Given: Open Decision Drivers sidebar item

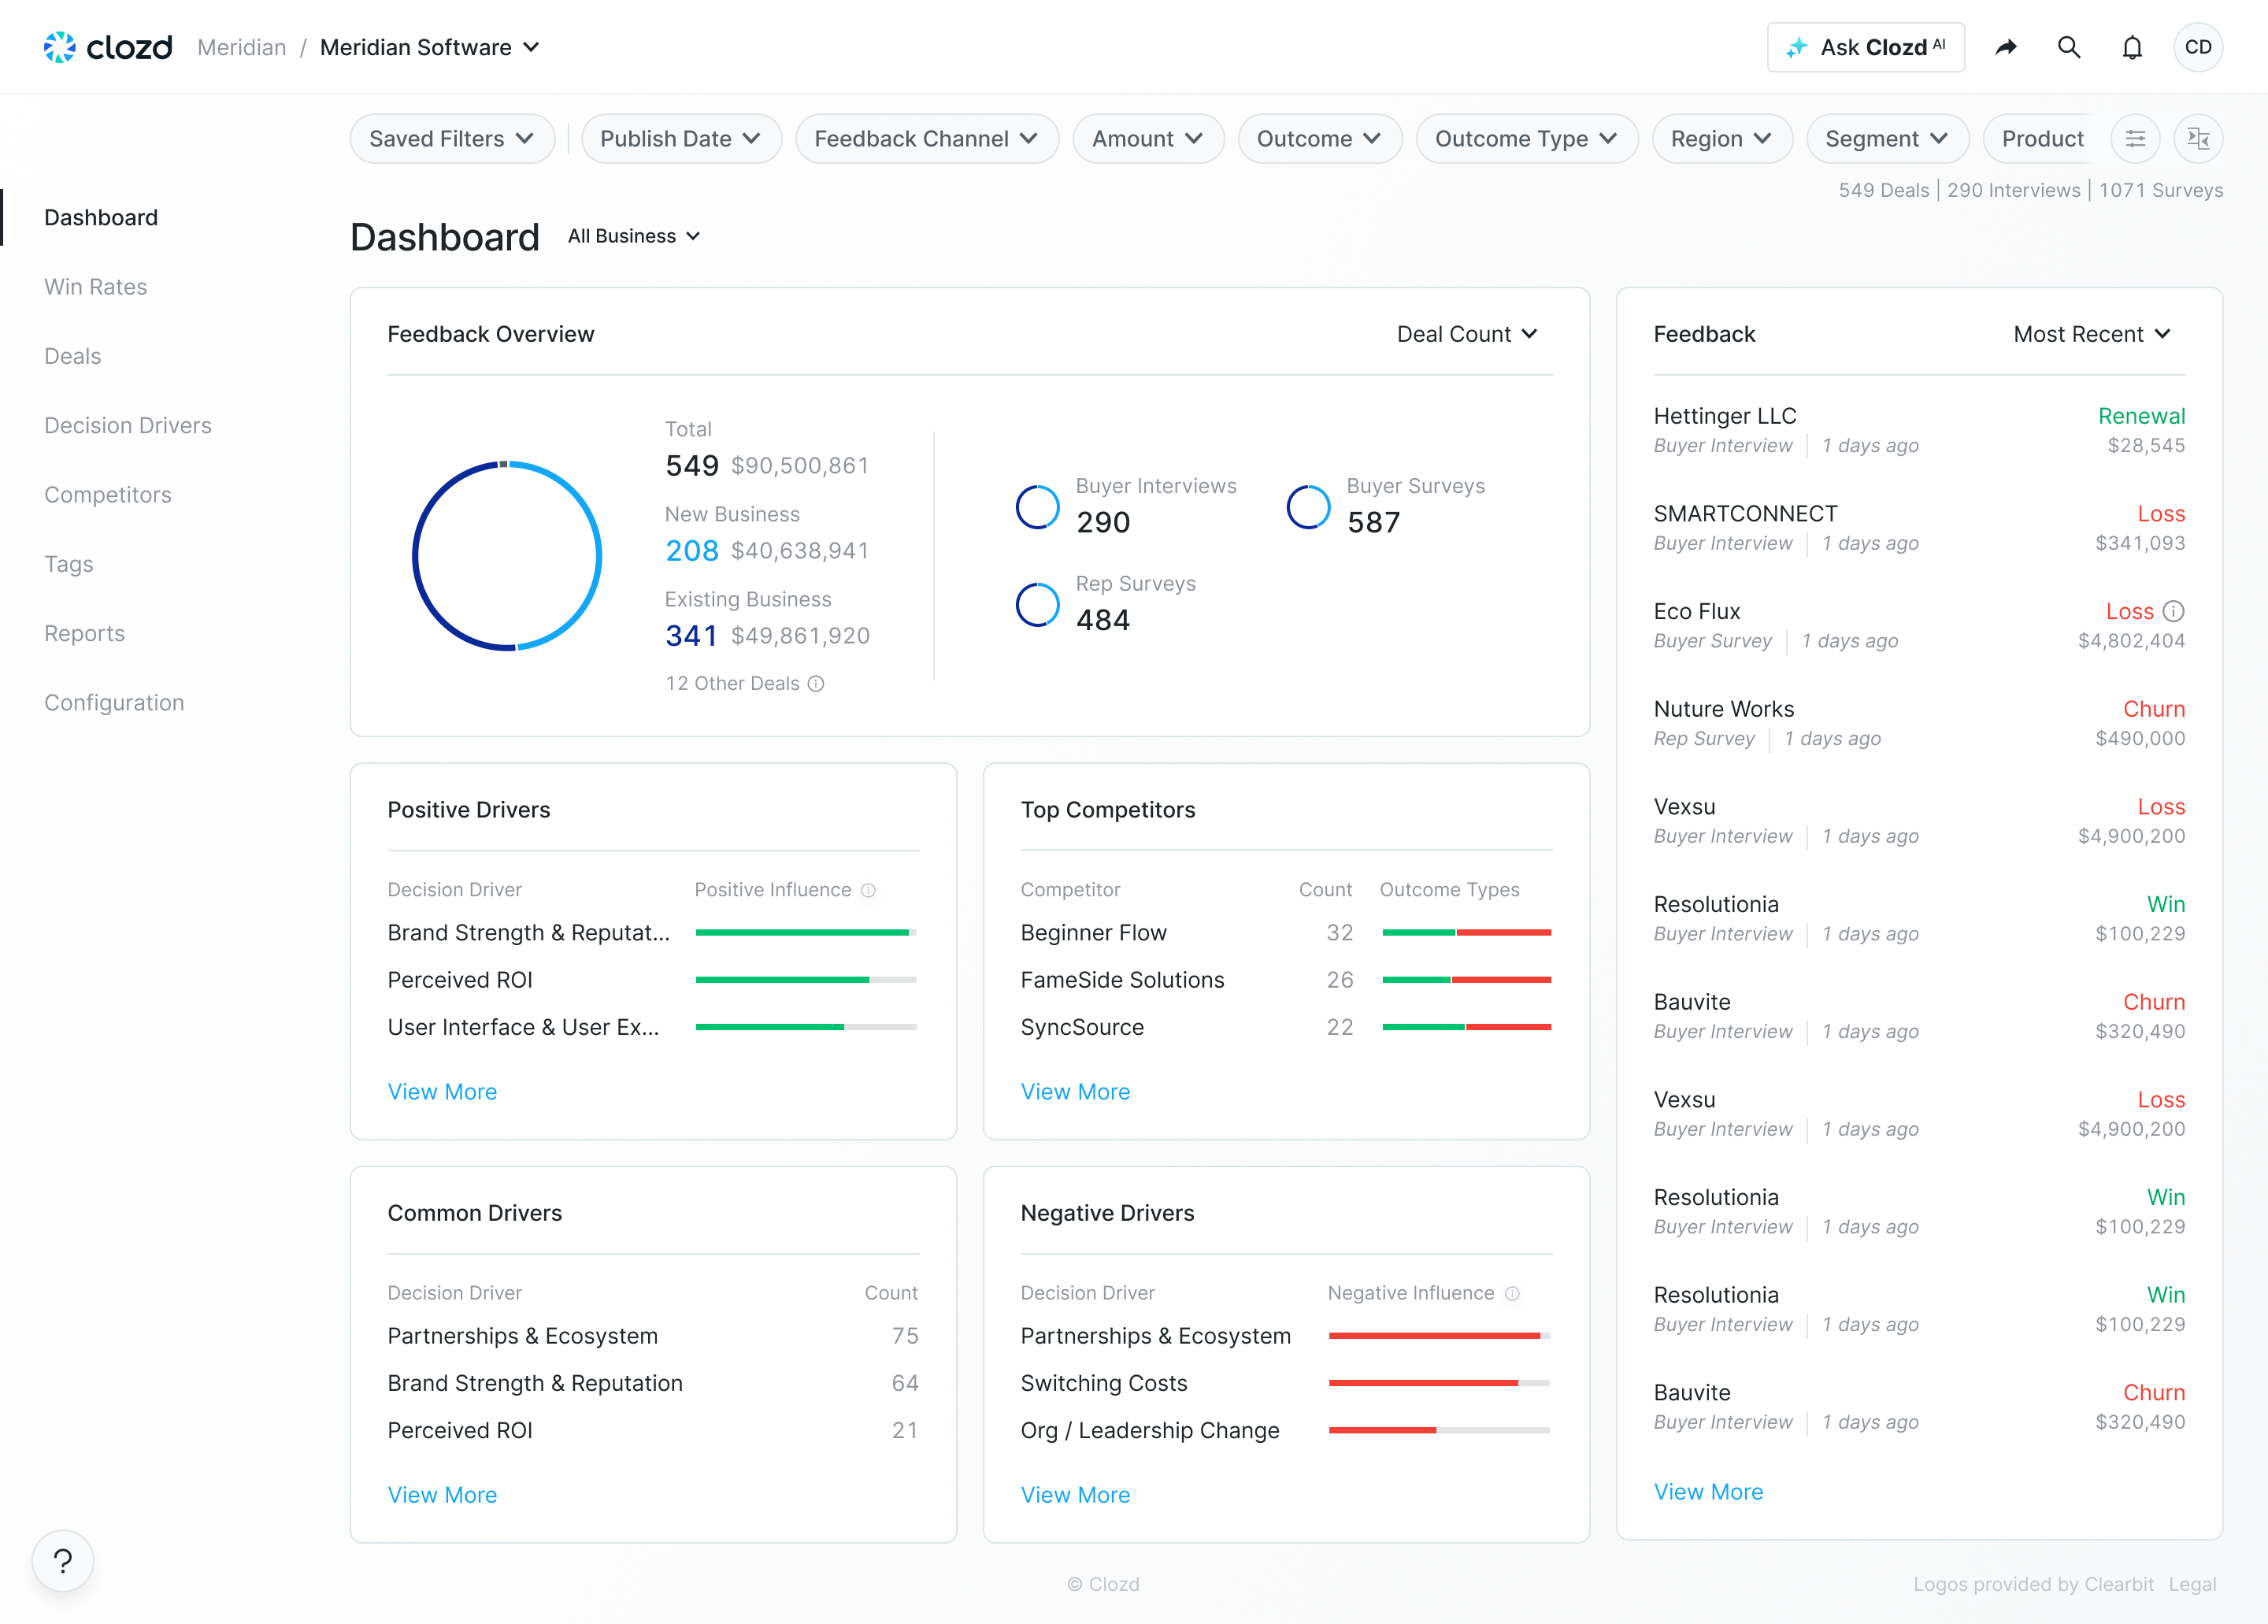Looking at the screenshot, I should point(128,426).
